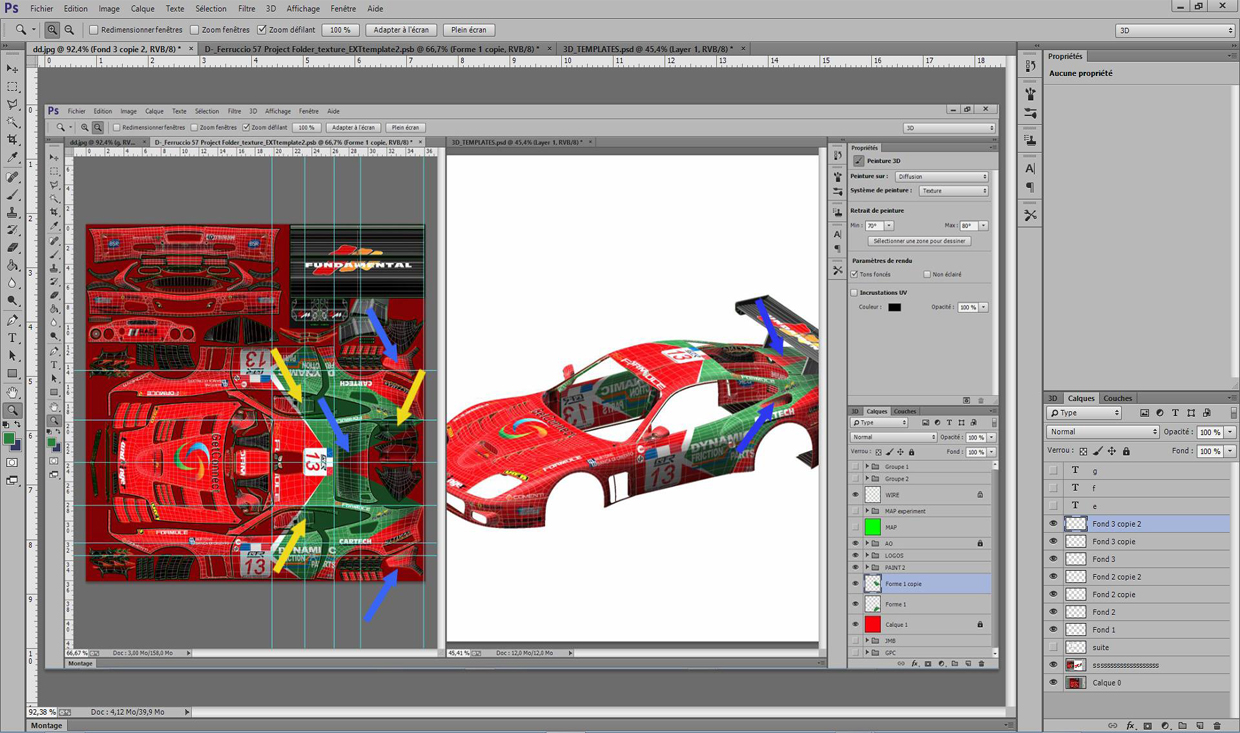Select the Eyedropper tool
The height and width of the screenshot is (733, 1240).
(x=13, y=158)
